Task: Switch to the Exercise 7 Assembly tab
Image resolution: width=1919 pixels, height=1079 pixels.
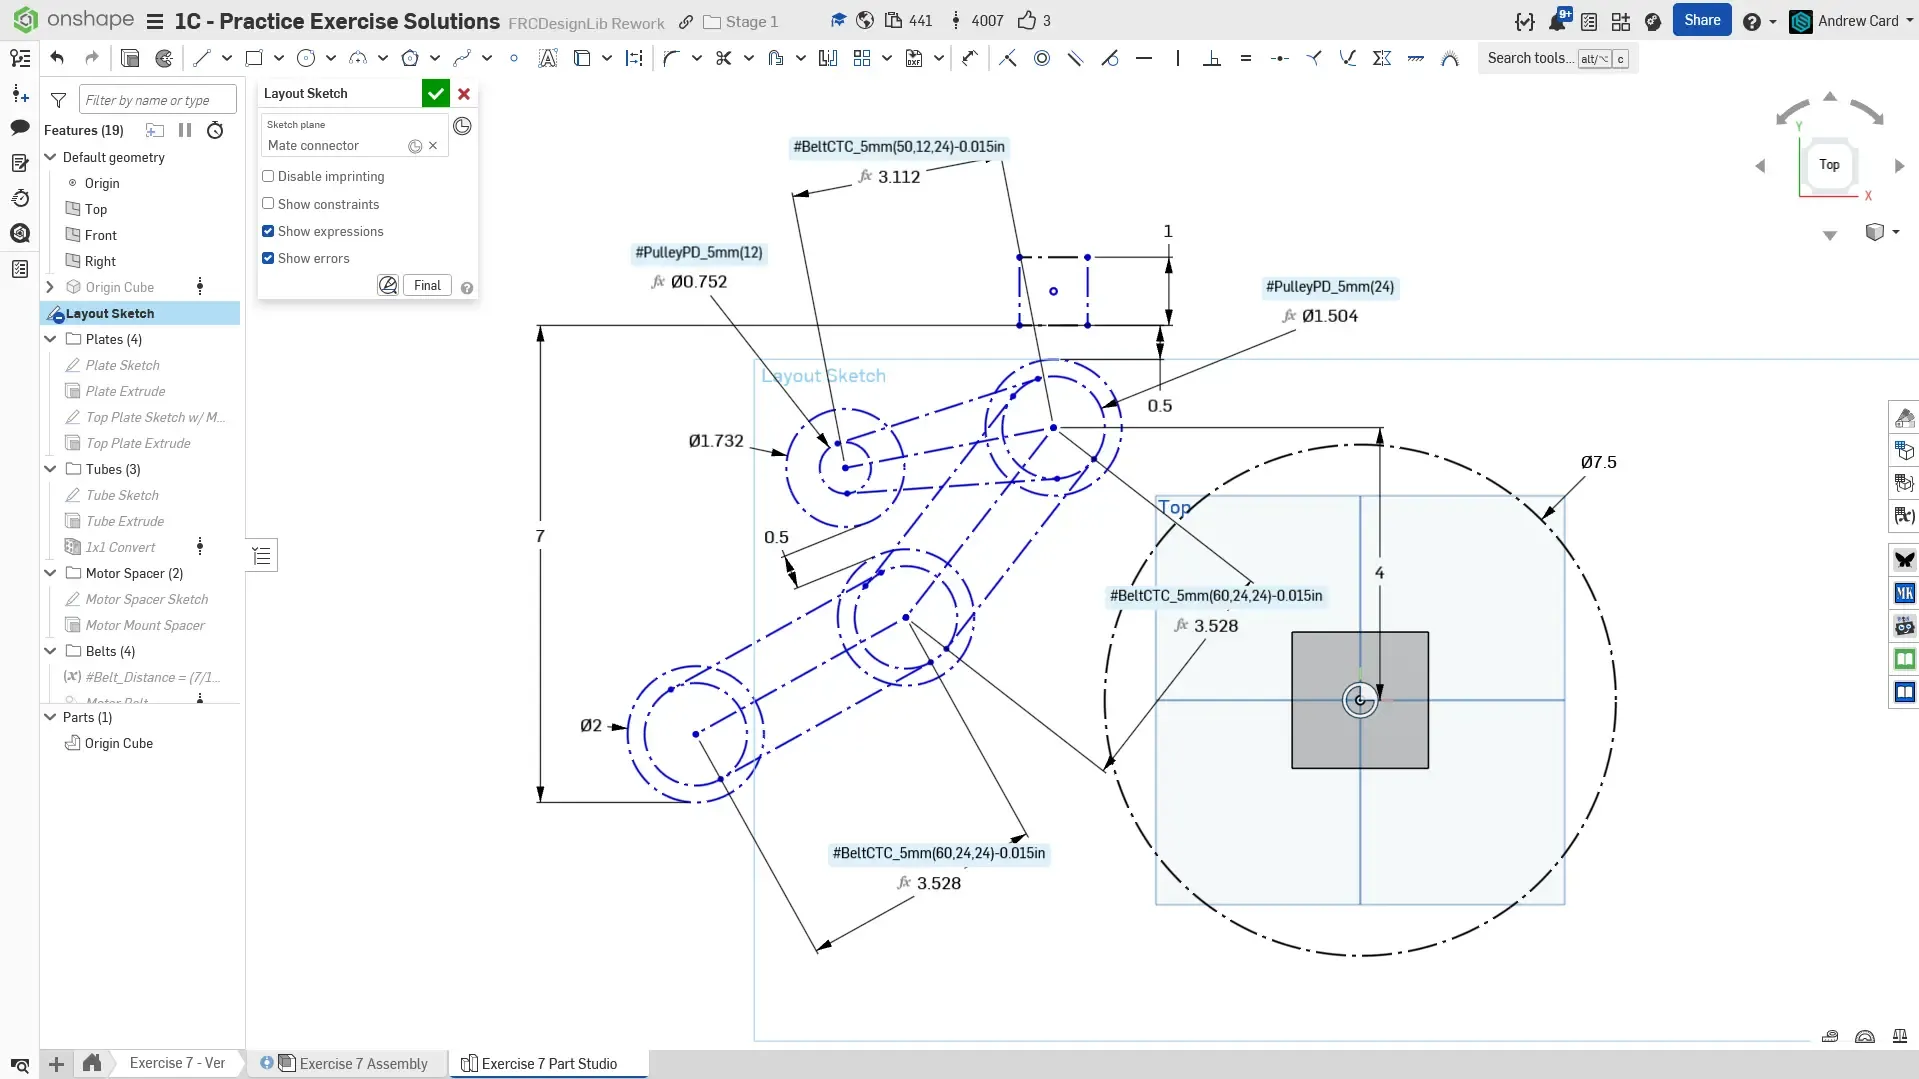Action: pyautogui.click(x=363, y=1063)
